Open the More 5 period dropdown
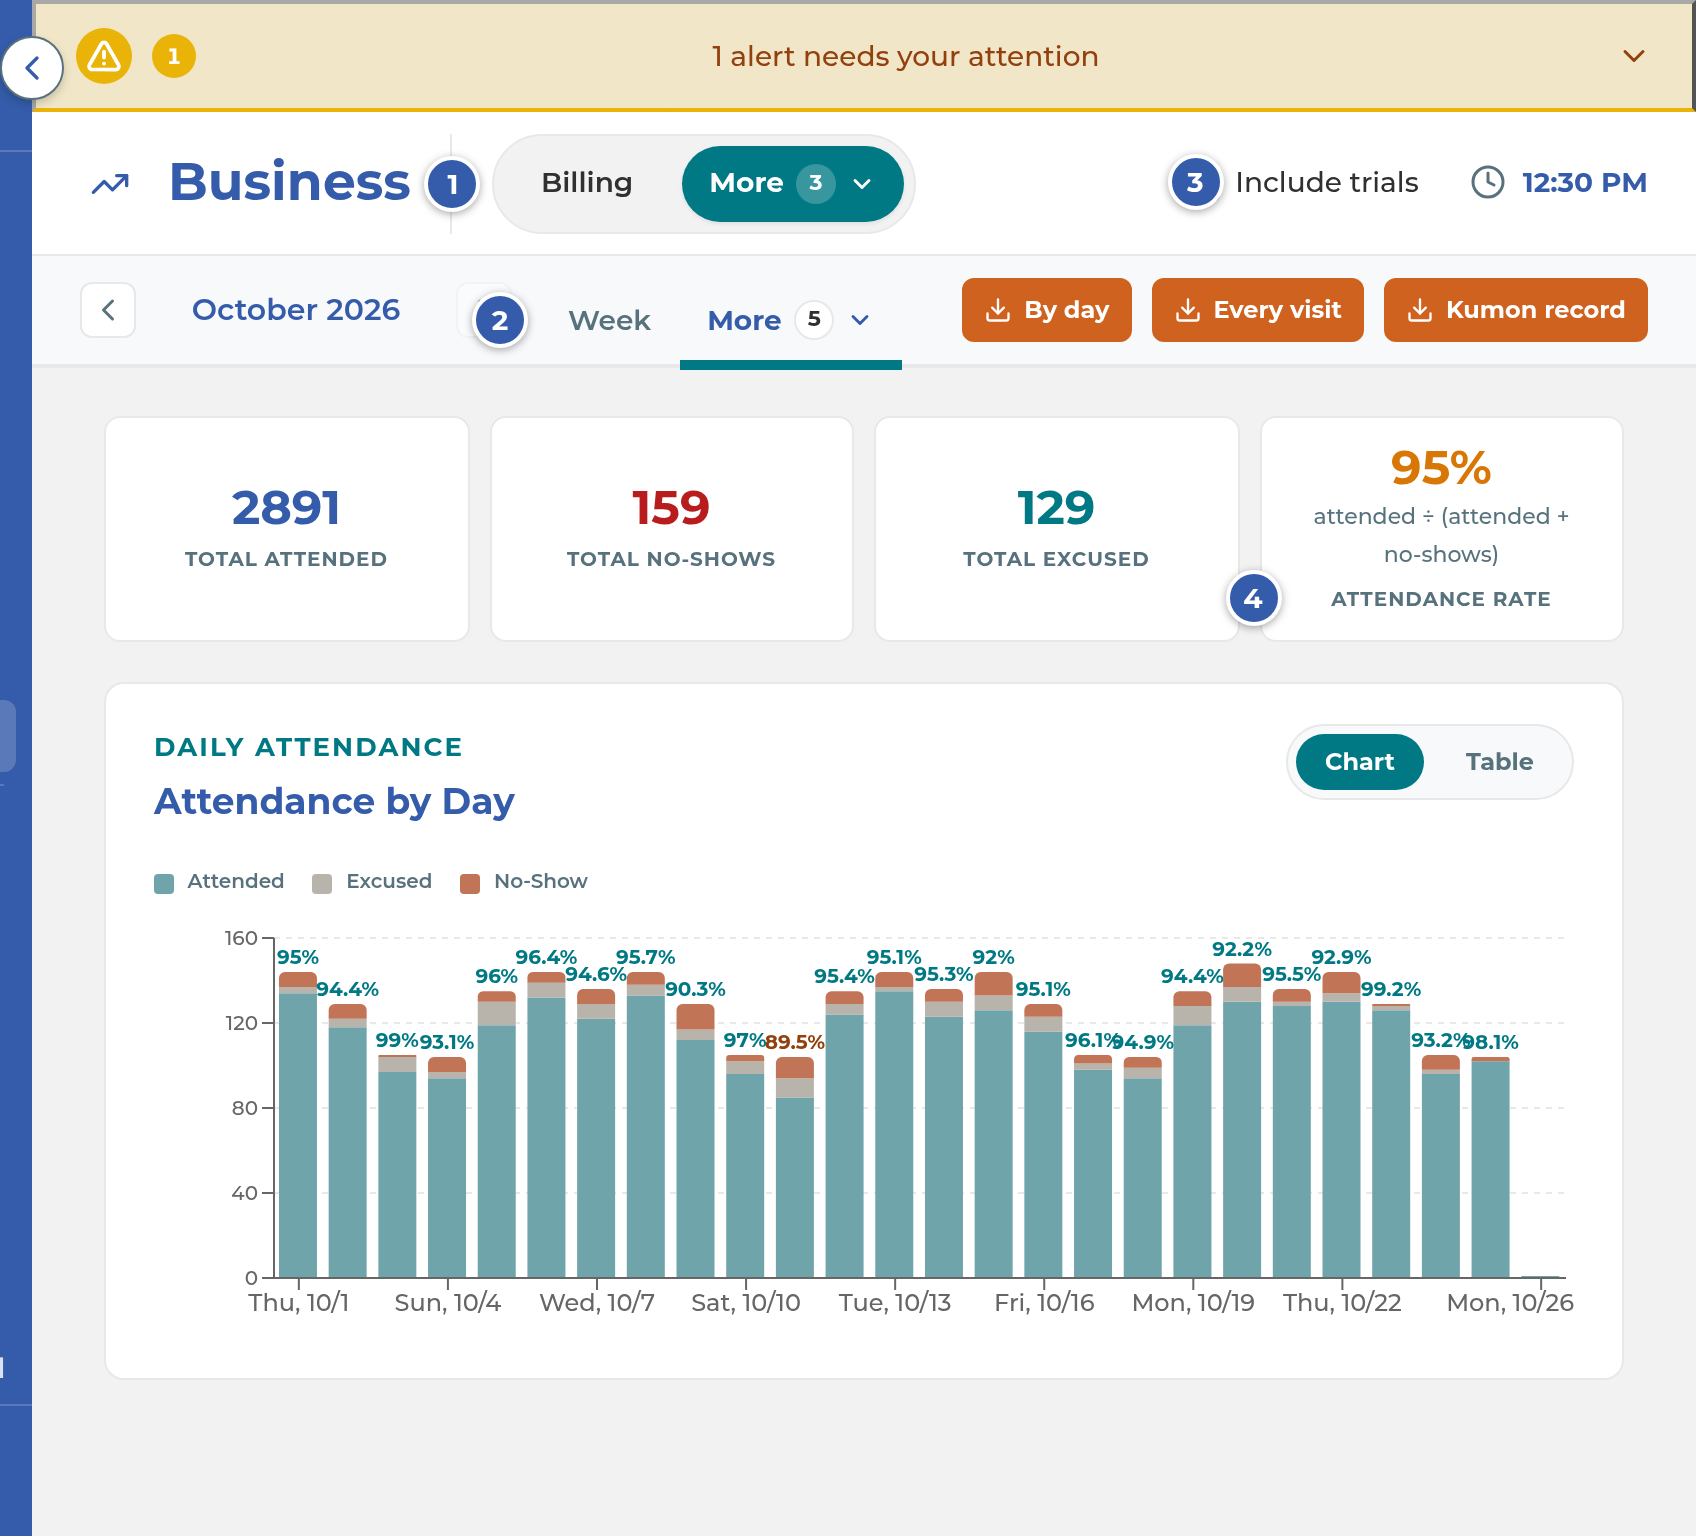1696x1536 pixels. tap(790, 320)
